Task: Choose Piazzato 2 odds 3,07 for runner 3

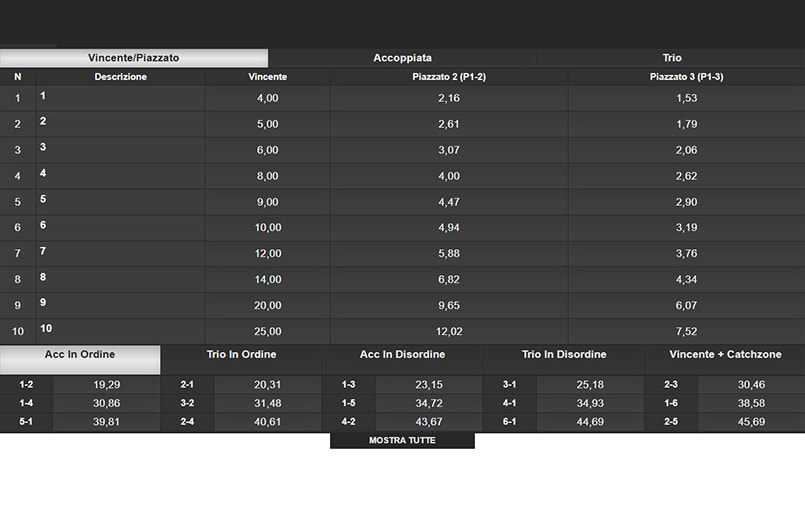Action: click(449, 150)
